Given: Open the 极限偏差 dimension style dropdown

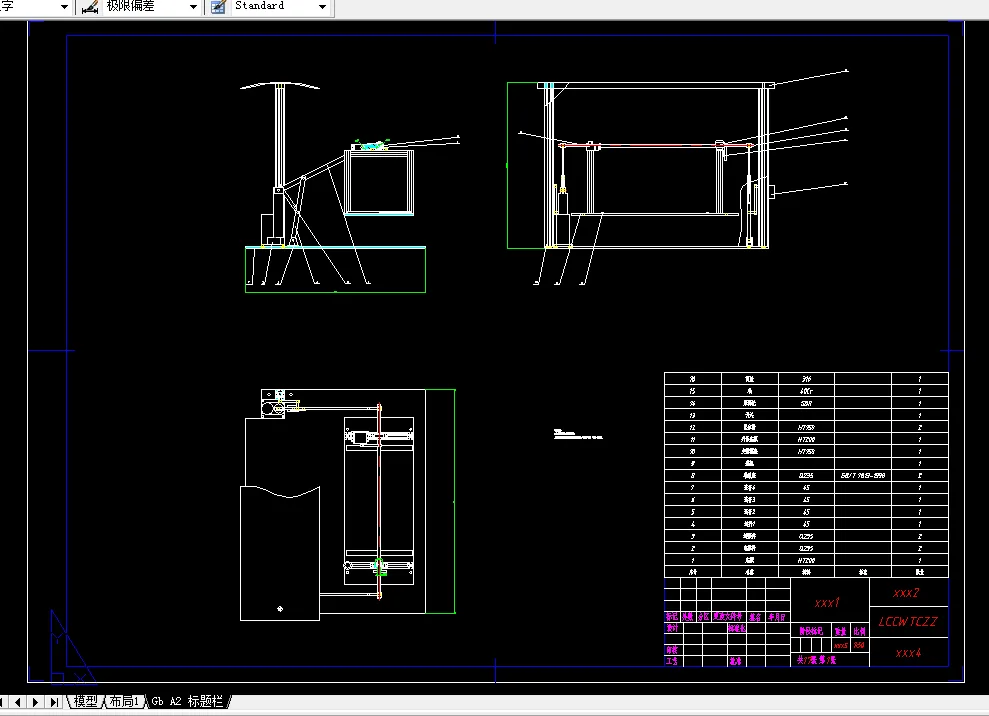Looking at the screenshot, I should tap(194, 7).
